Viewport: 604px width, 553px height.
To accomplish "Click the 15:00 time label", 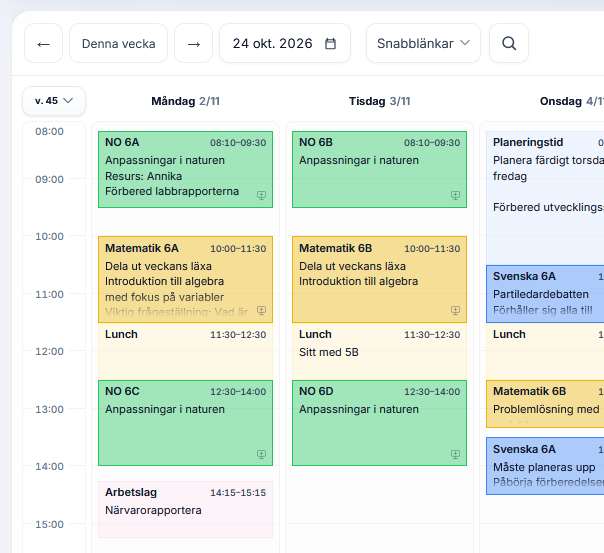I will tap(49, 525).
